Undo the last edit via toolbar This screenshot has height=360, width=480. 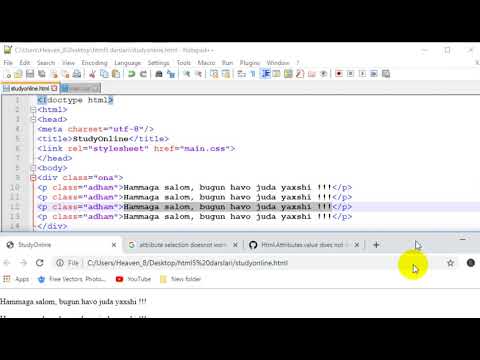click(x=131, y=74)
